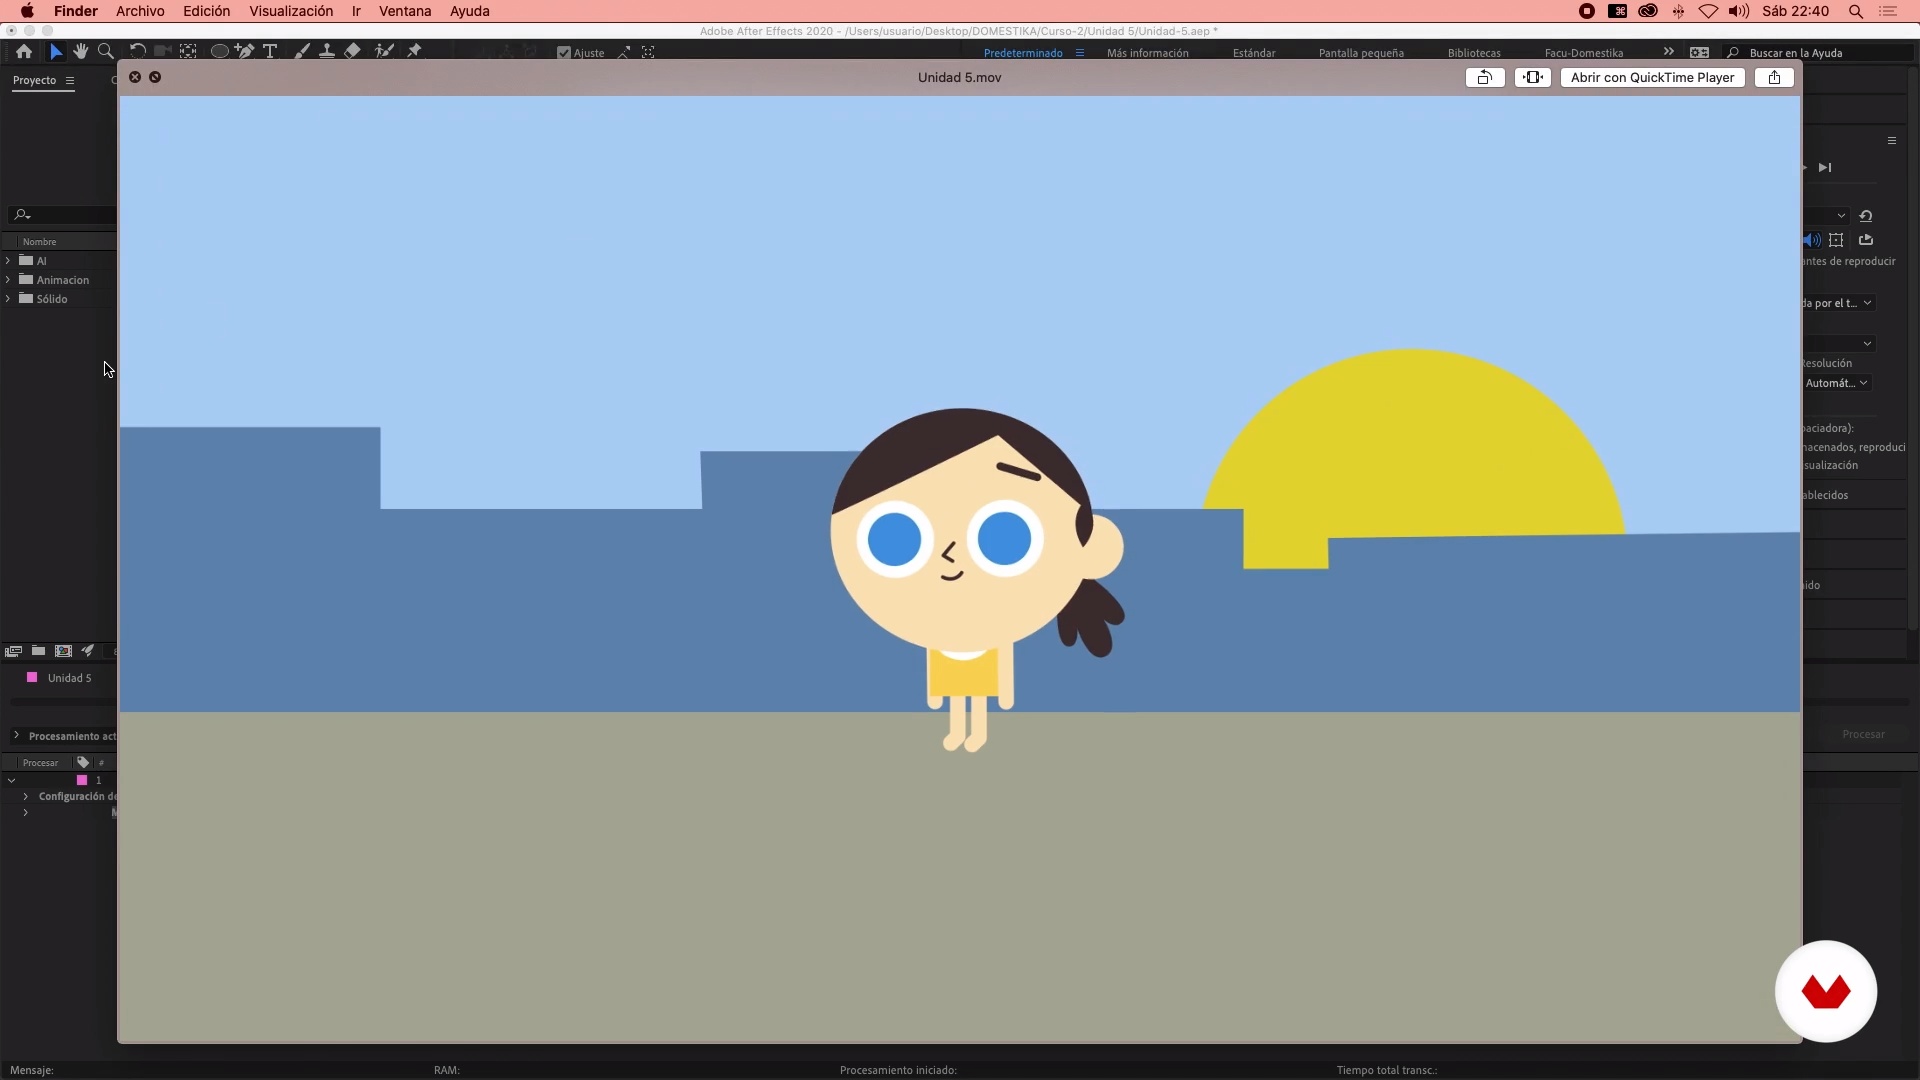Click the Buscar en la Ayuda field

tap(1820, 53)
